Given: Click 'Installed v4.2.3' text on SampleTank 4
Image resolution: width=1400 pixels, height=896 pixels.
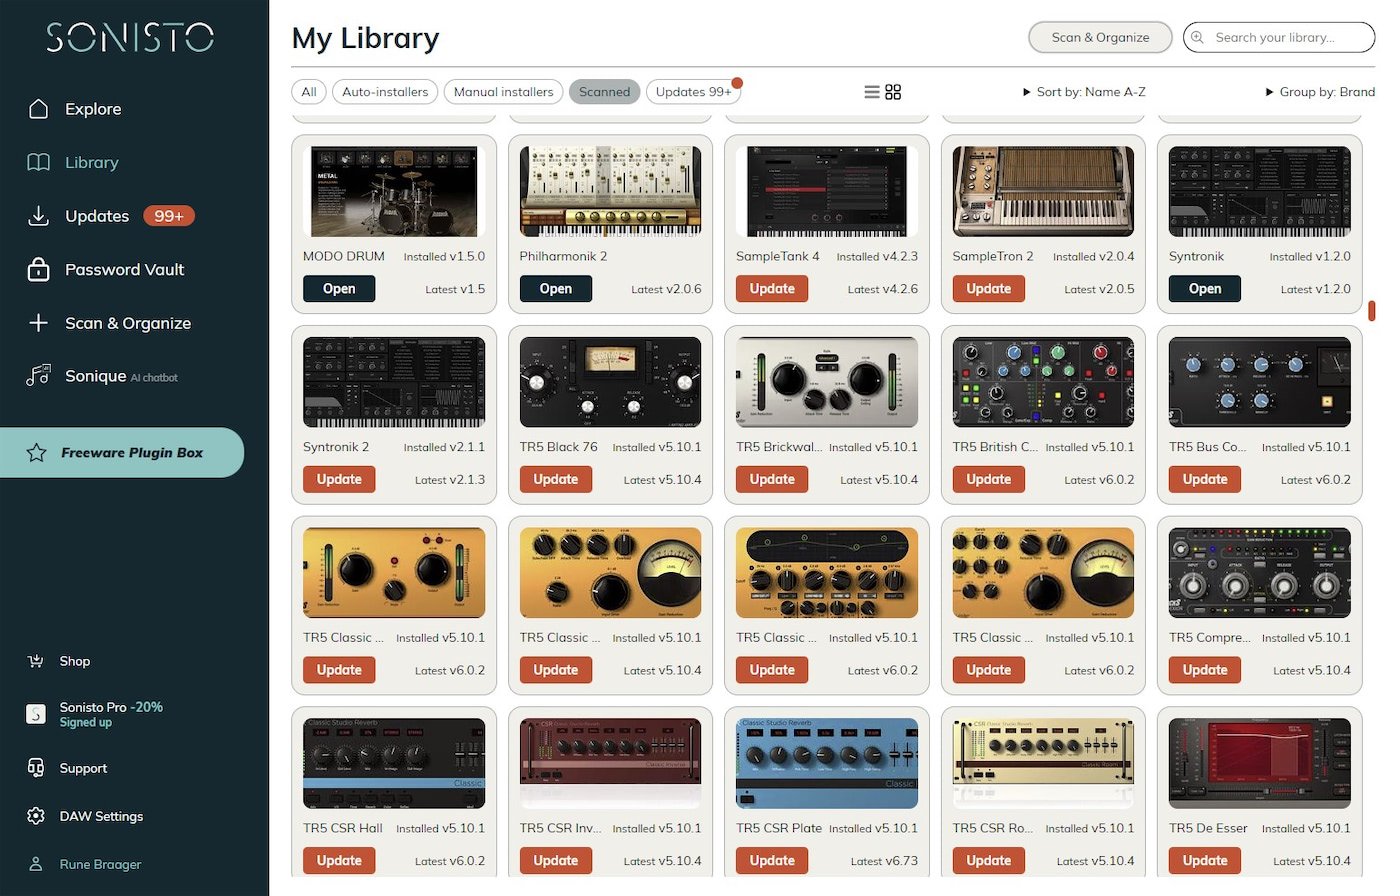Looking at the screenshot, I should (877, 256).
